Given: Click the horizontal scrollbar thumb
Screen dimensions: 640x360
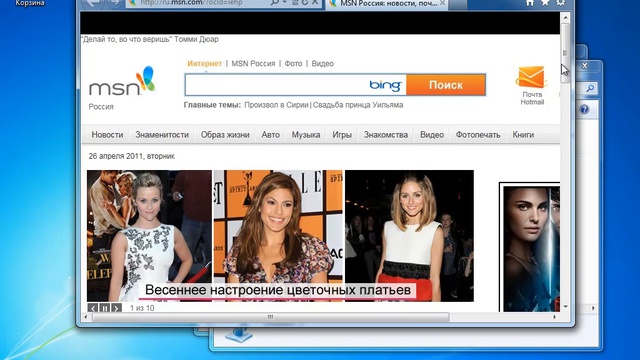Looking at the screenshot, I should click(270, 317).
